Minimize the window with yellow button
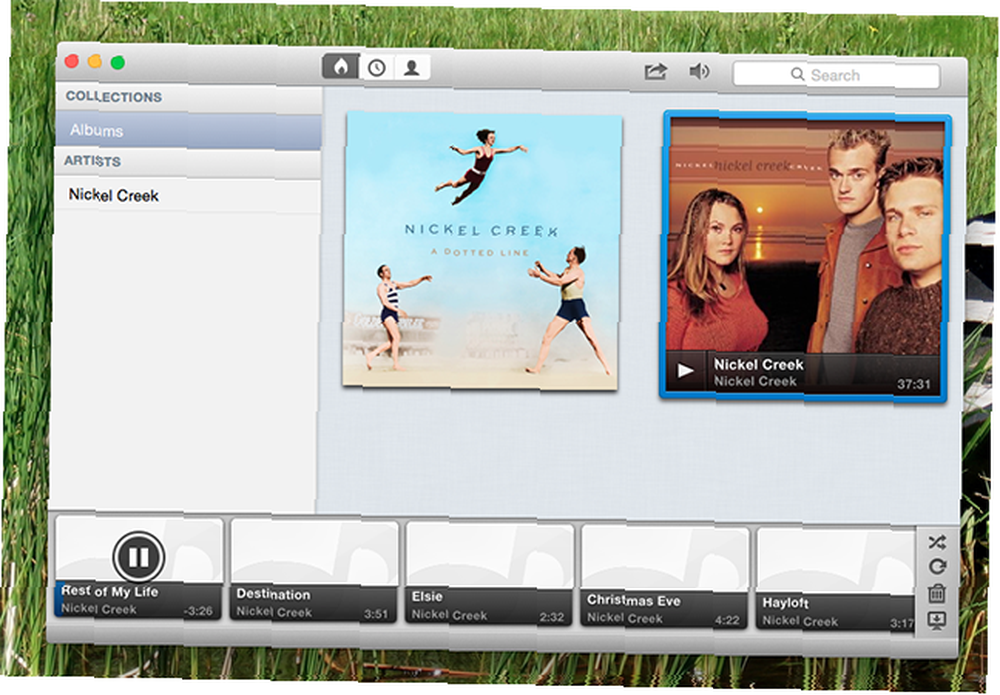The image size is (1000, 695). [x=94, y=61]
